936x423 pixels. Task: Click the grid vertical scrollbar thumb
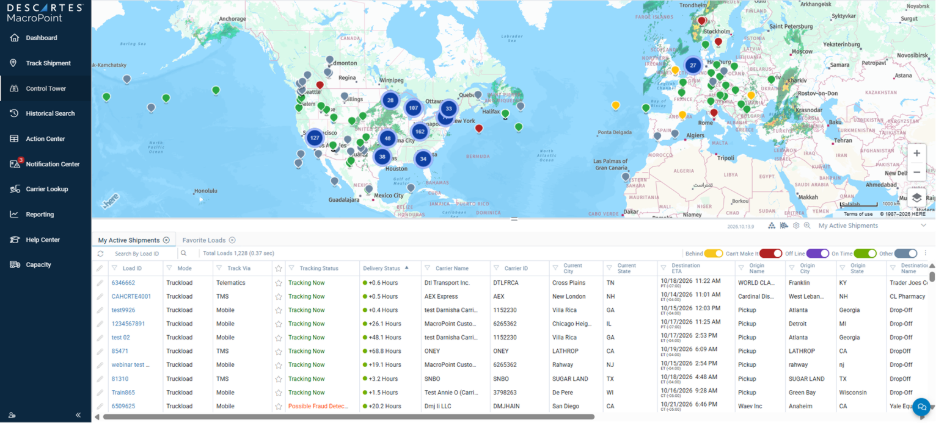pyautogui.click(x=932, y=277)
